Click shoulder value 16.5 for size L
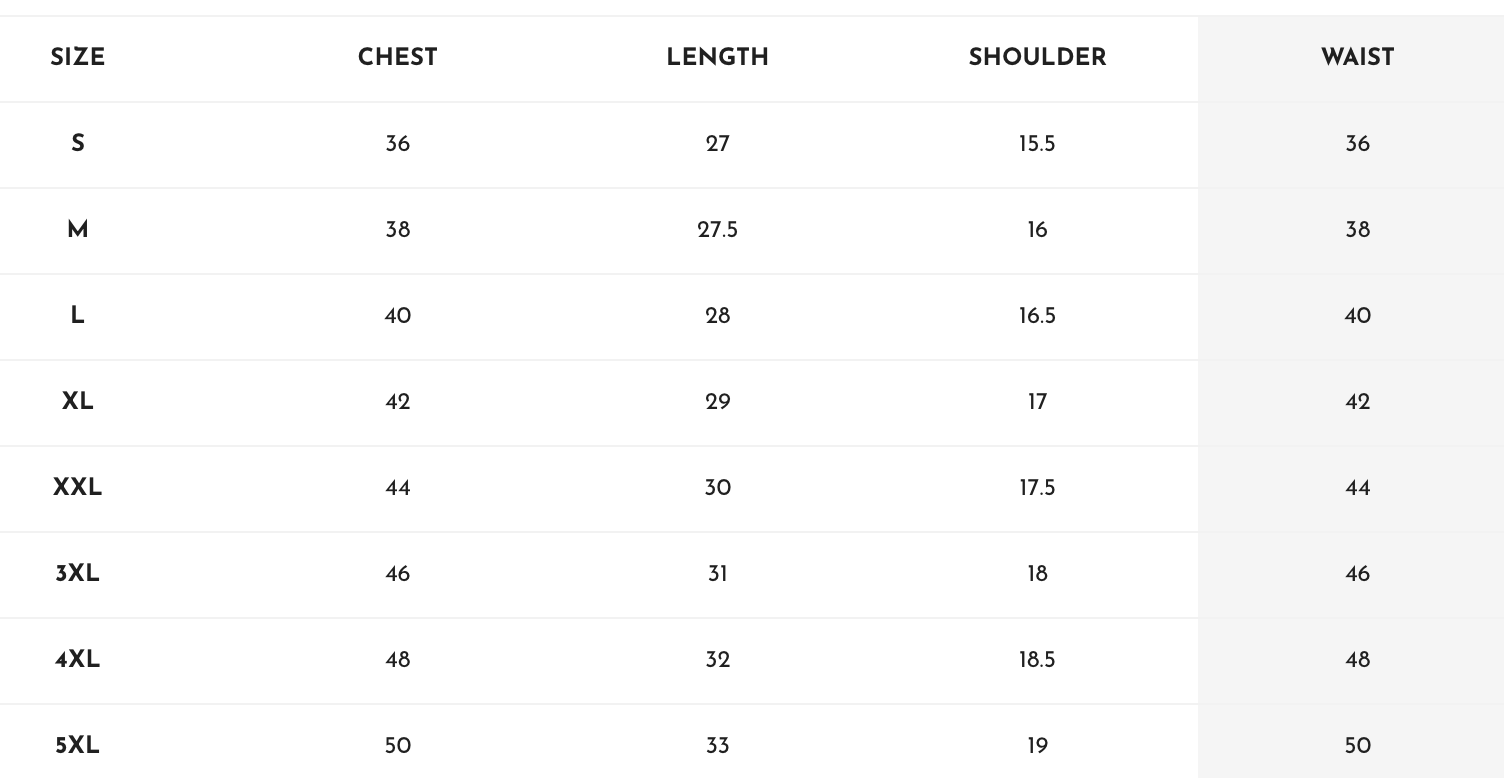1504x778 pixels. (x=1038, y=316)
